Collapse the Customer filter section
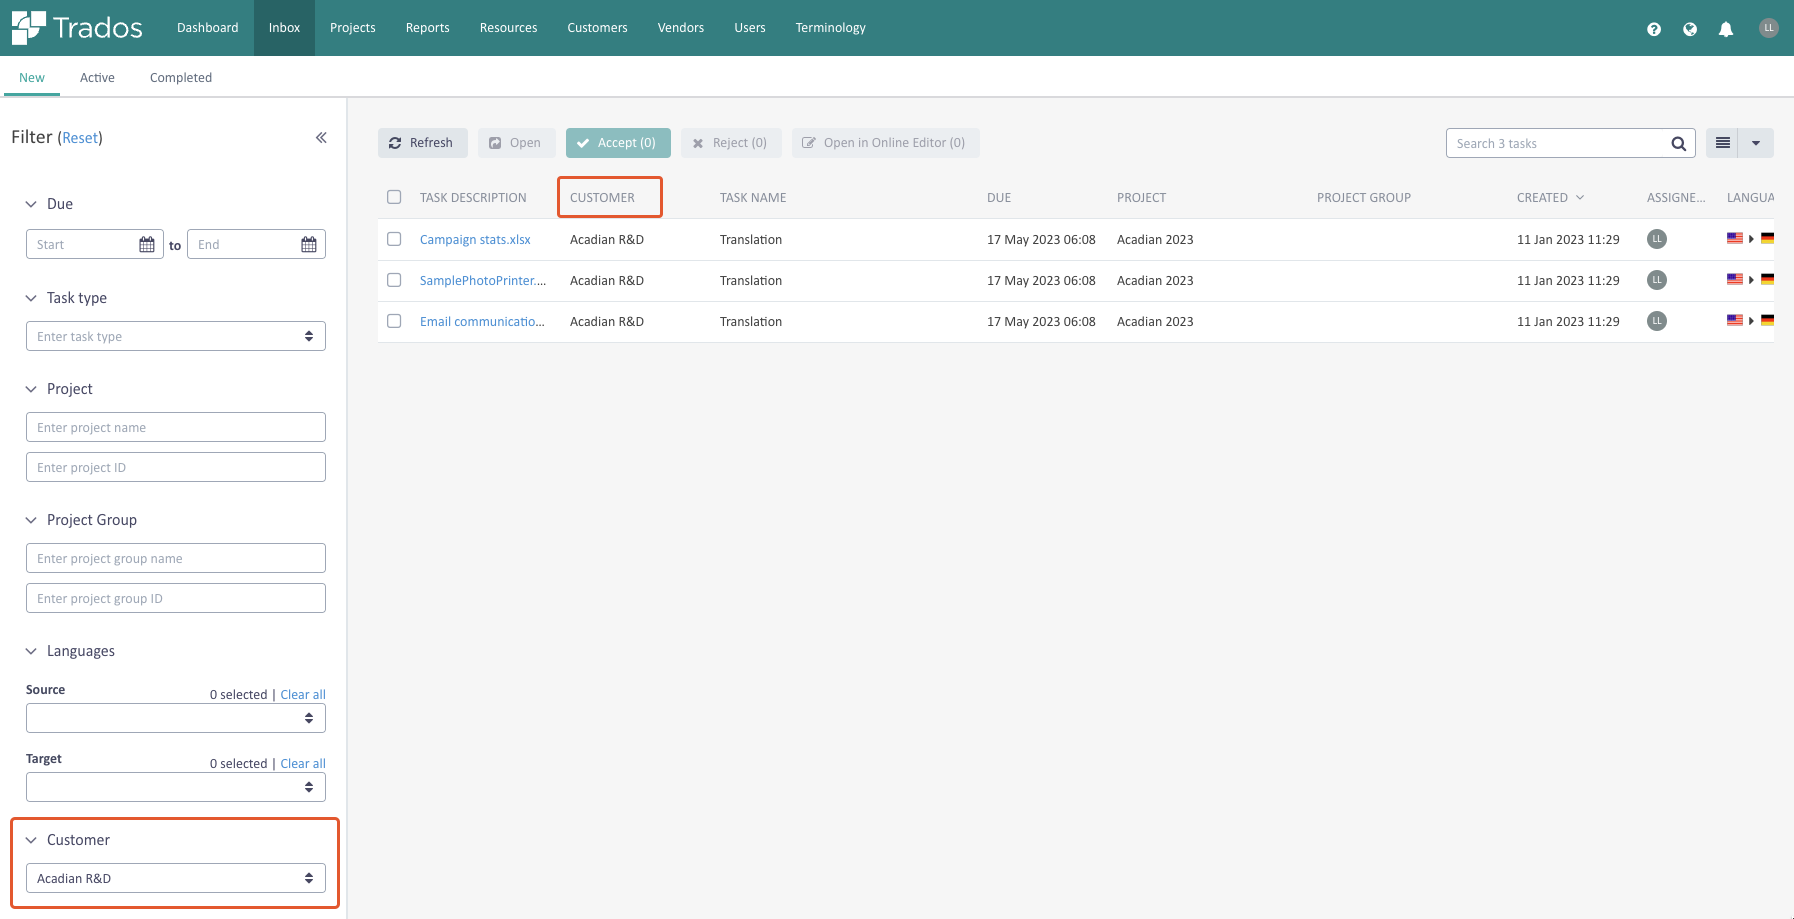This screenshot has height=919, width=1794. (31, 840)
